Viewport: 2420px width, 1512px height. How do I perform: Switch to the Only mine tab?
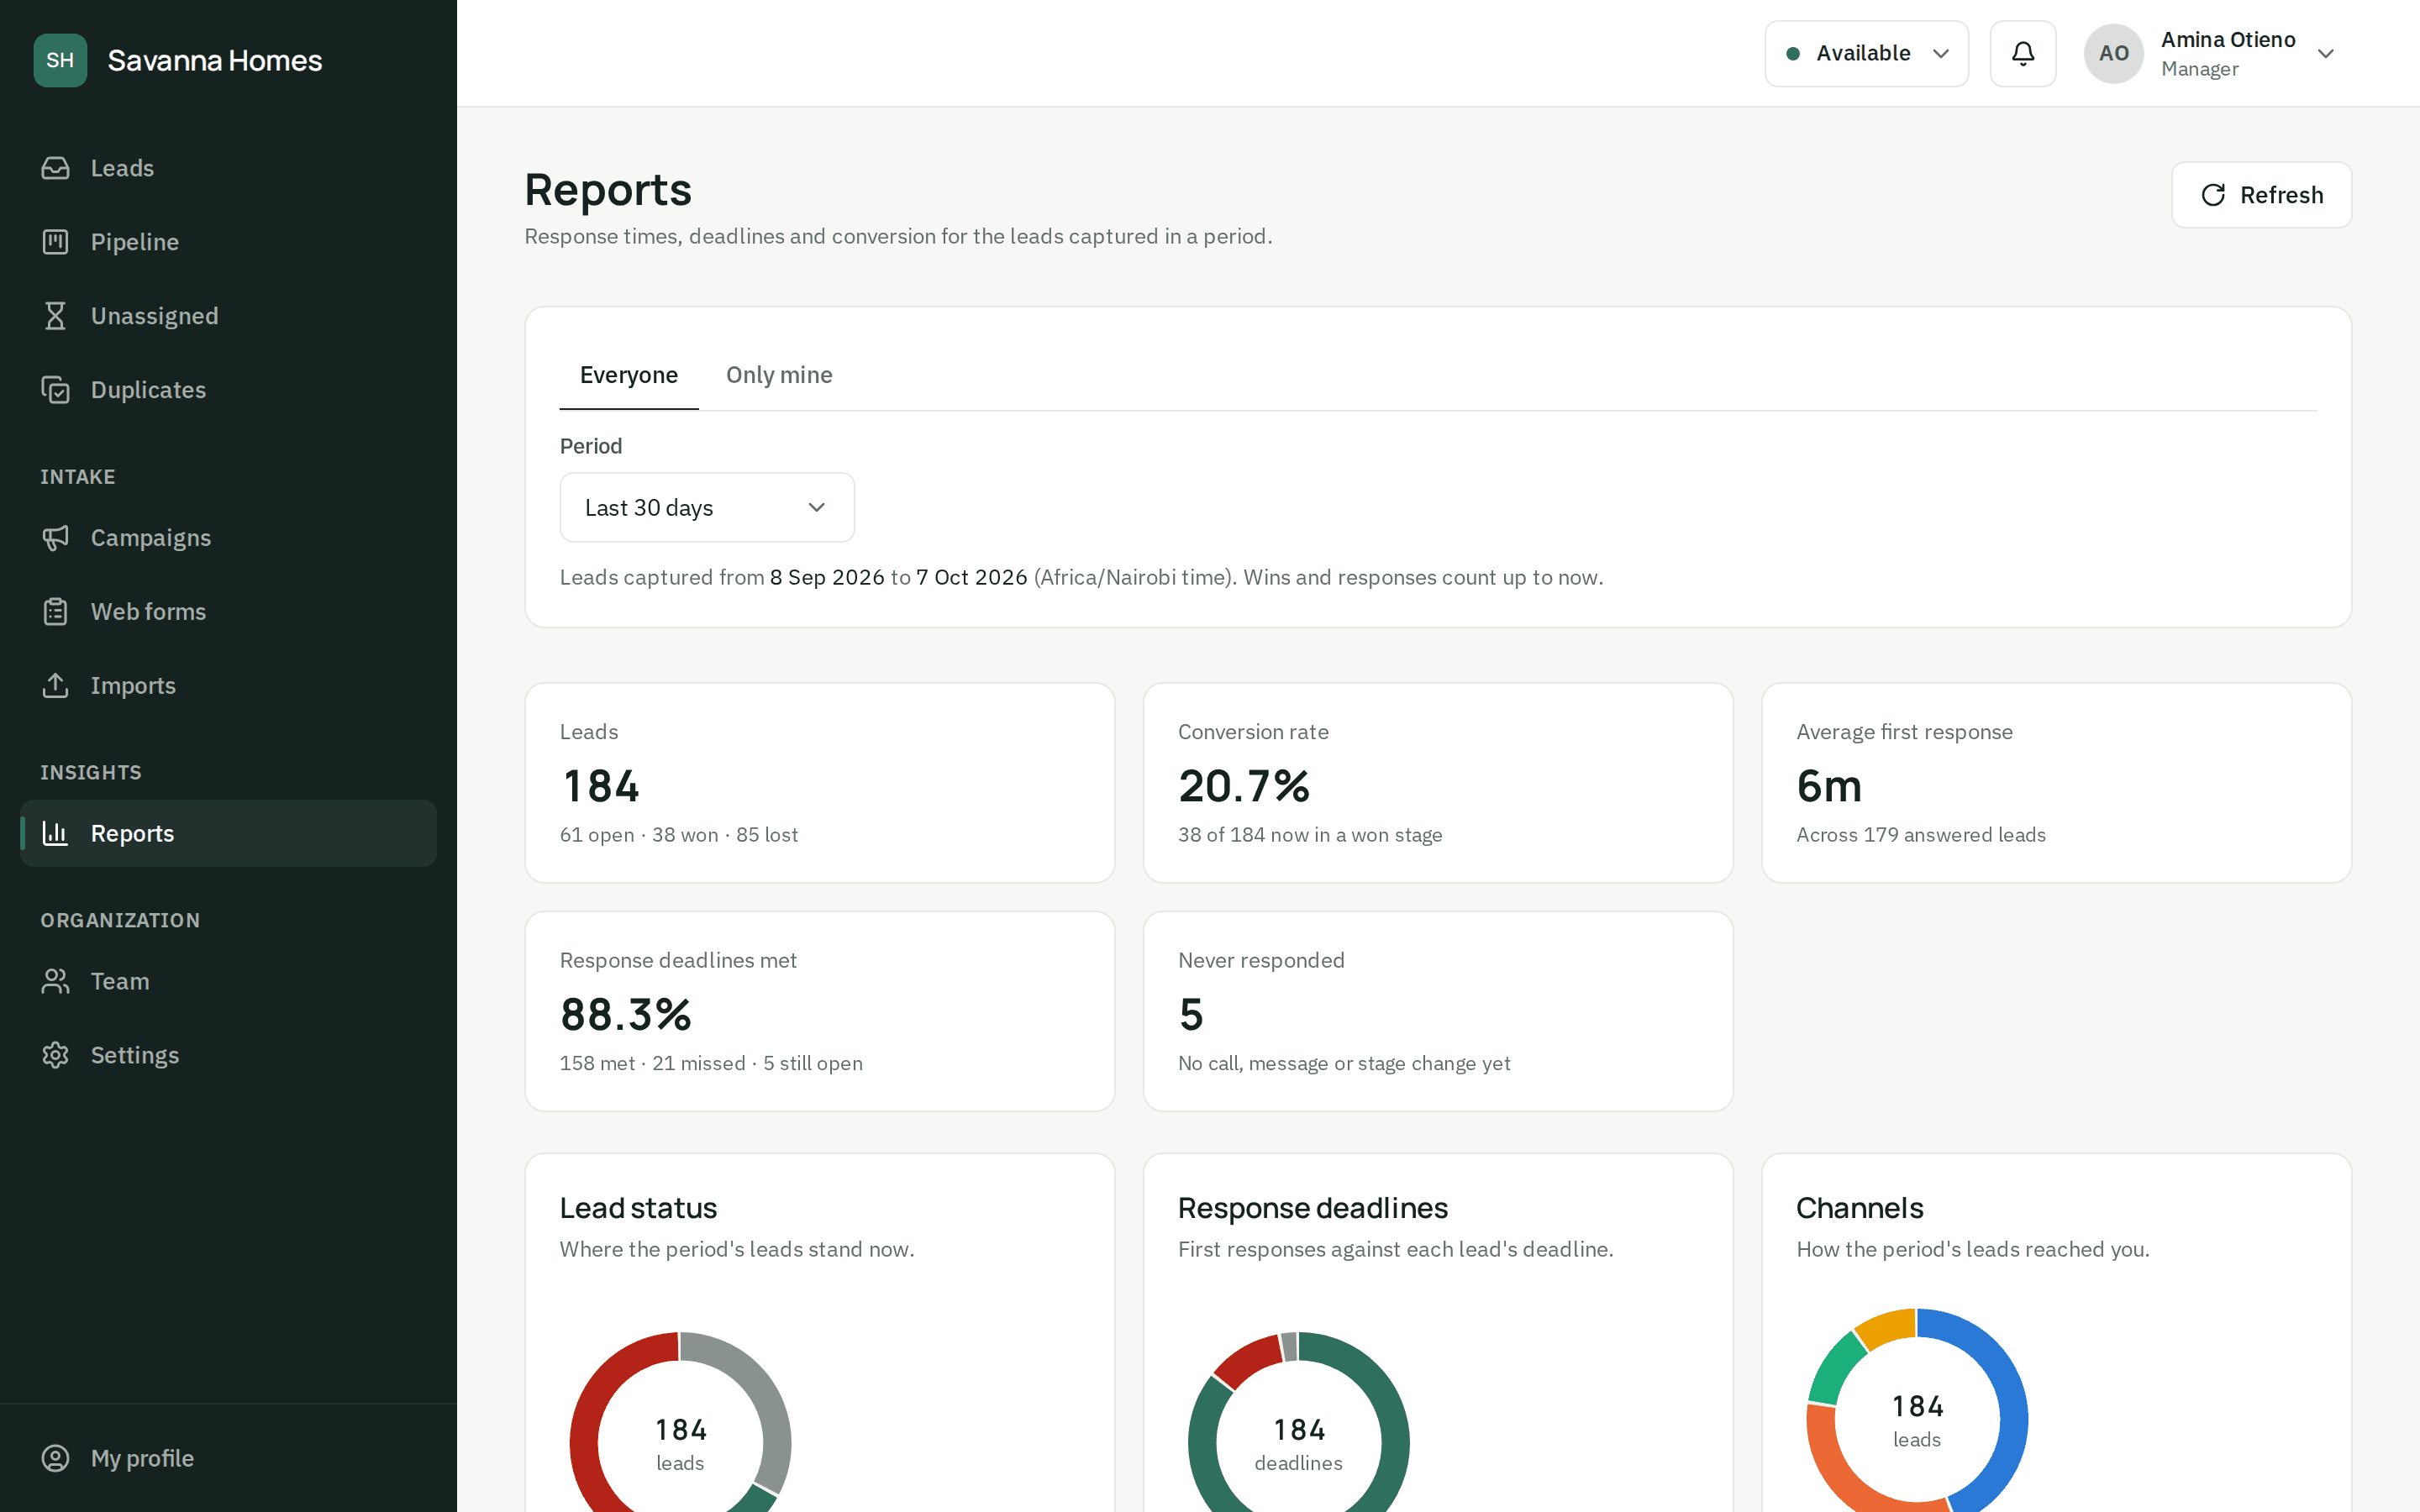coord(779,375)
